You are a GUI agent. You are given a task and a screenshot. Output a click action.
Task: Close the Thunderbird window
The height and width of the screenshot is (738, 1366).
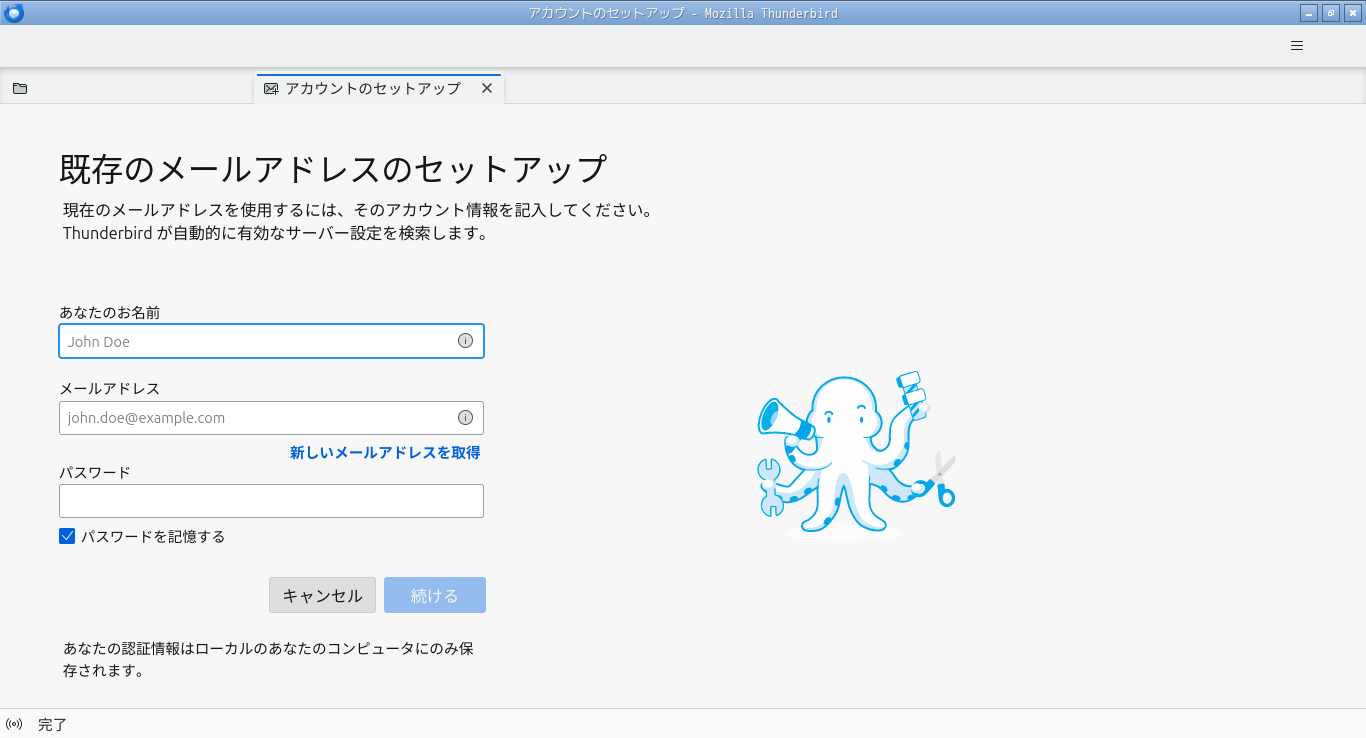click(x=1353, y=13)
